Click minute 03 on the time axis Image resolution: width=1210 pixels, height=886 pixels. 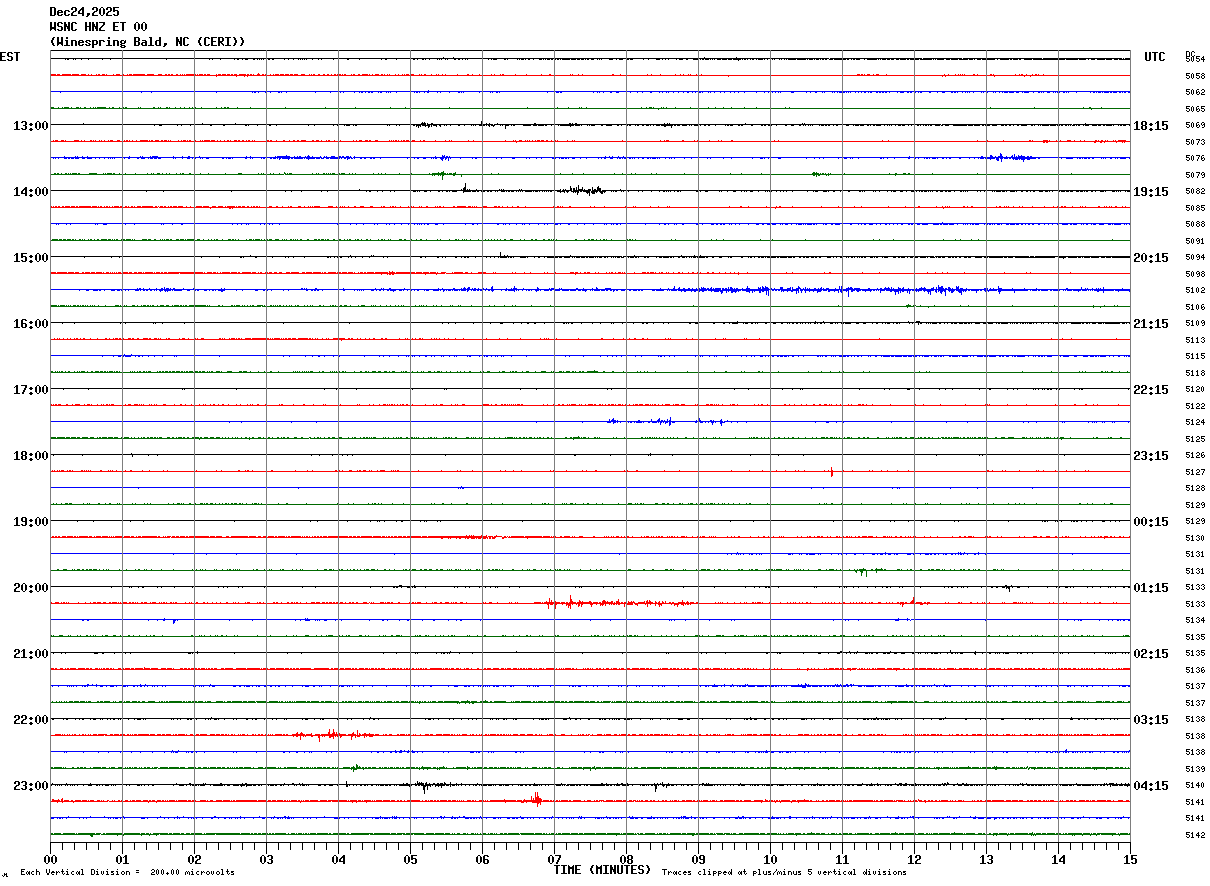coord(266,859)
